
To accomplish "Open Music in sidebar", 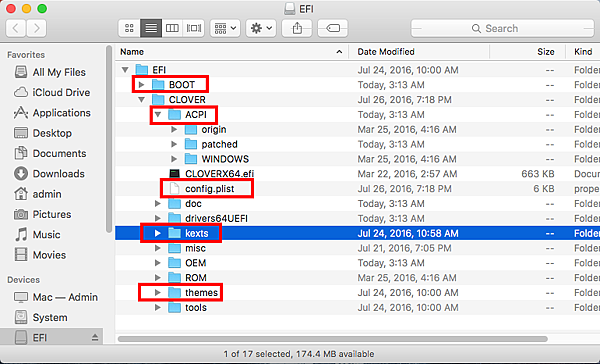I will tap(37, 235).
